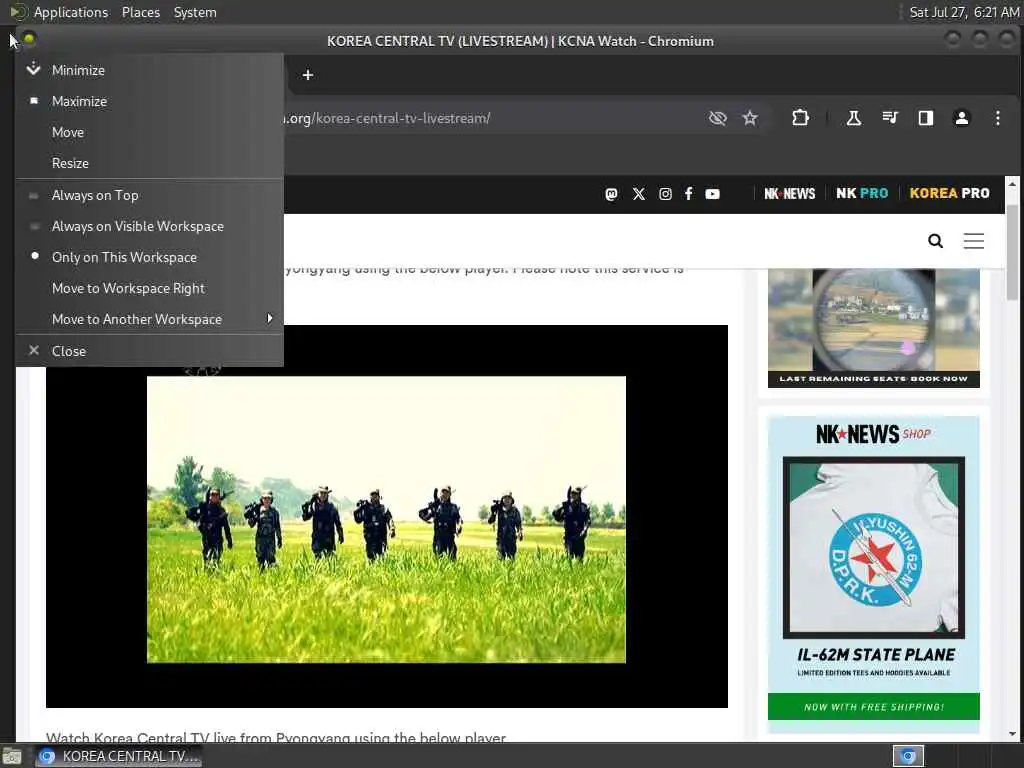1024x768 pixels.
Task: Select Move in the window menu
Action: coord(150,132)
